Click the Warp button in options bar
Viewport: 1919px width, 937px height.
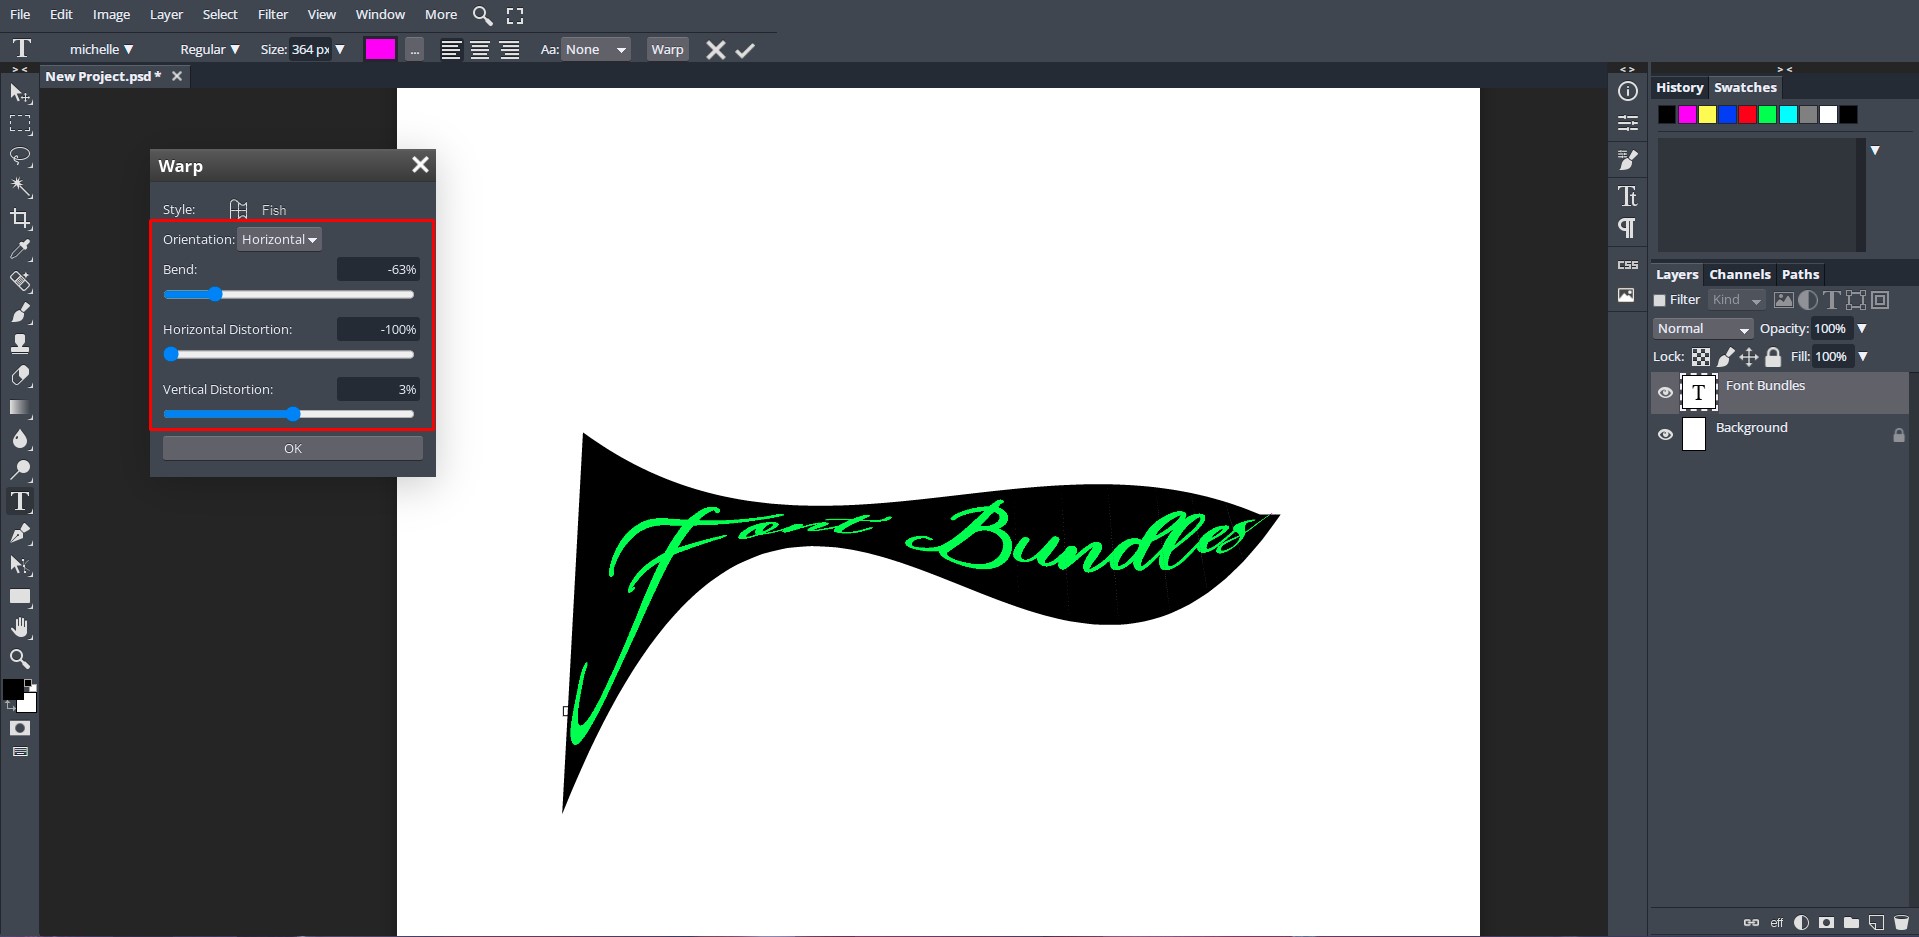click(667, 49)
